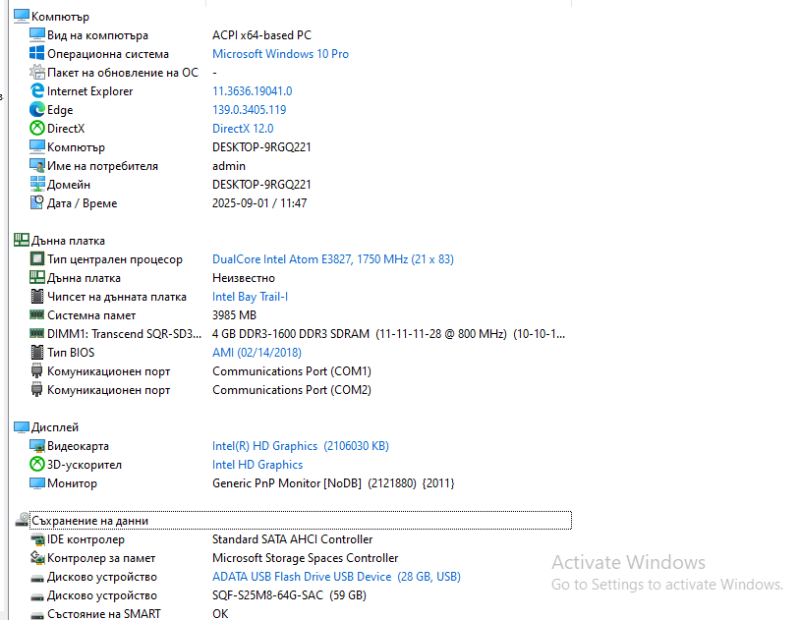Open the Intel Bay Trail-I chipset link
This screenshot has width=800, height=620.
click(x=250, y=297)
